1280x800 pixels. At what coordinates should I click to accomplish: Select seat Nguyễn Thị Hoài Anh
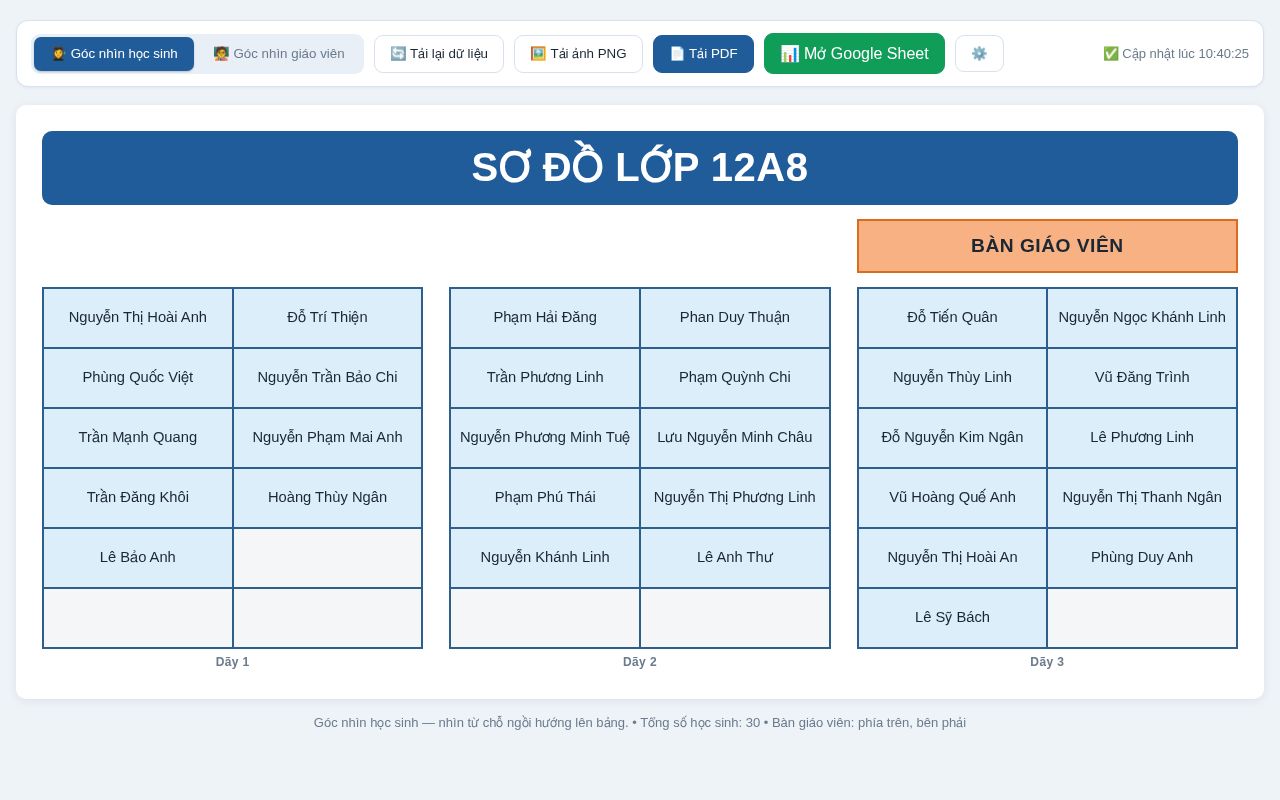[x=138, y=318]
